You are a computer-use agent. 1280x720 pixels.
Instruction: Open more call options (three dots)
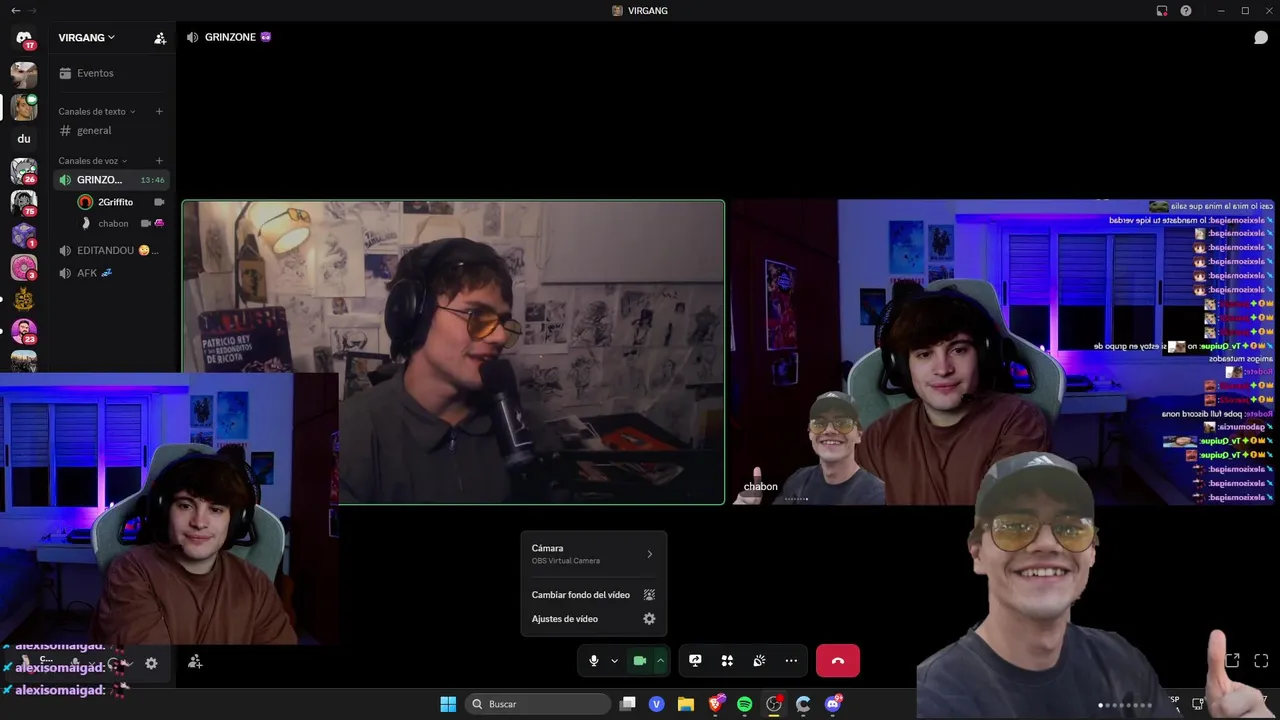pos(791,661)
